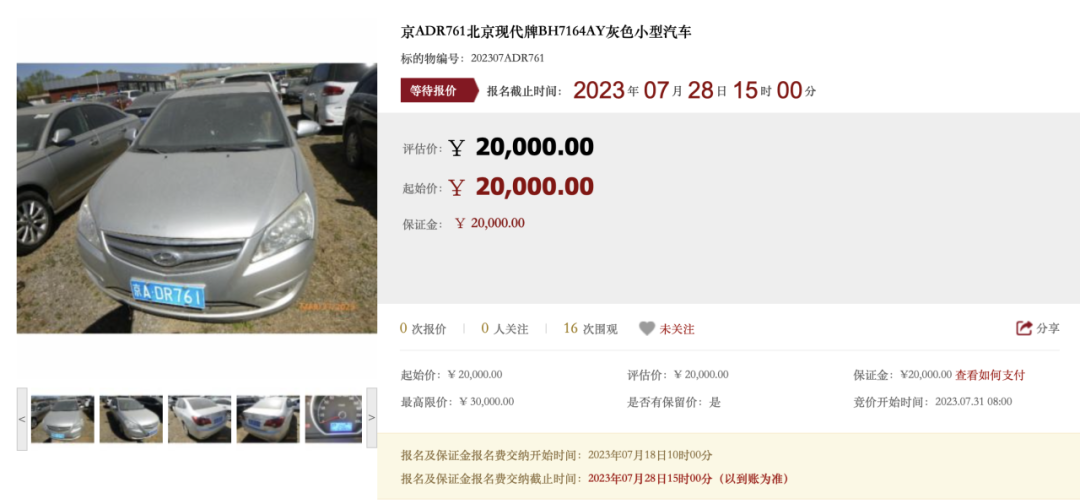Choose the fourth thumbnail showing rear-right of car

tap(268, 419)
